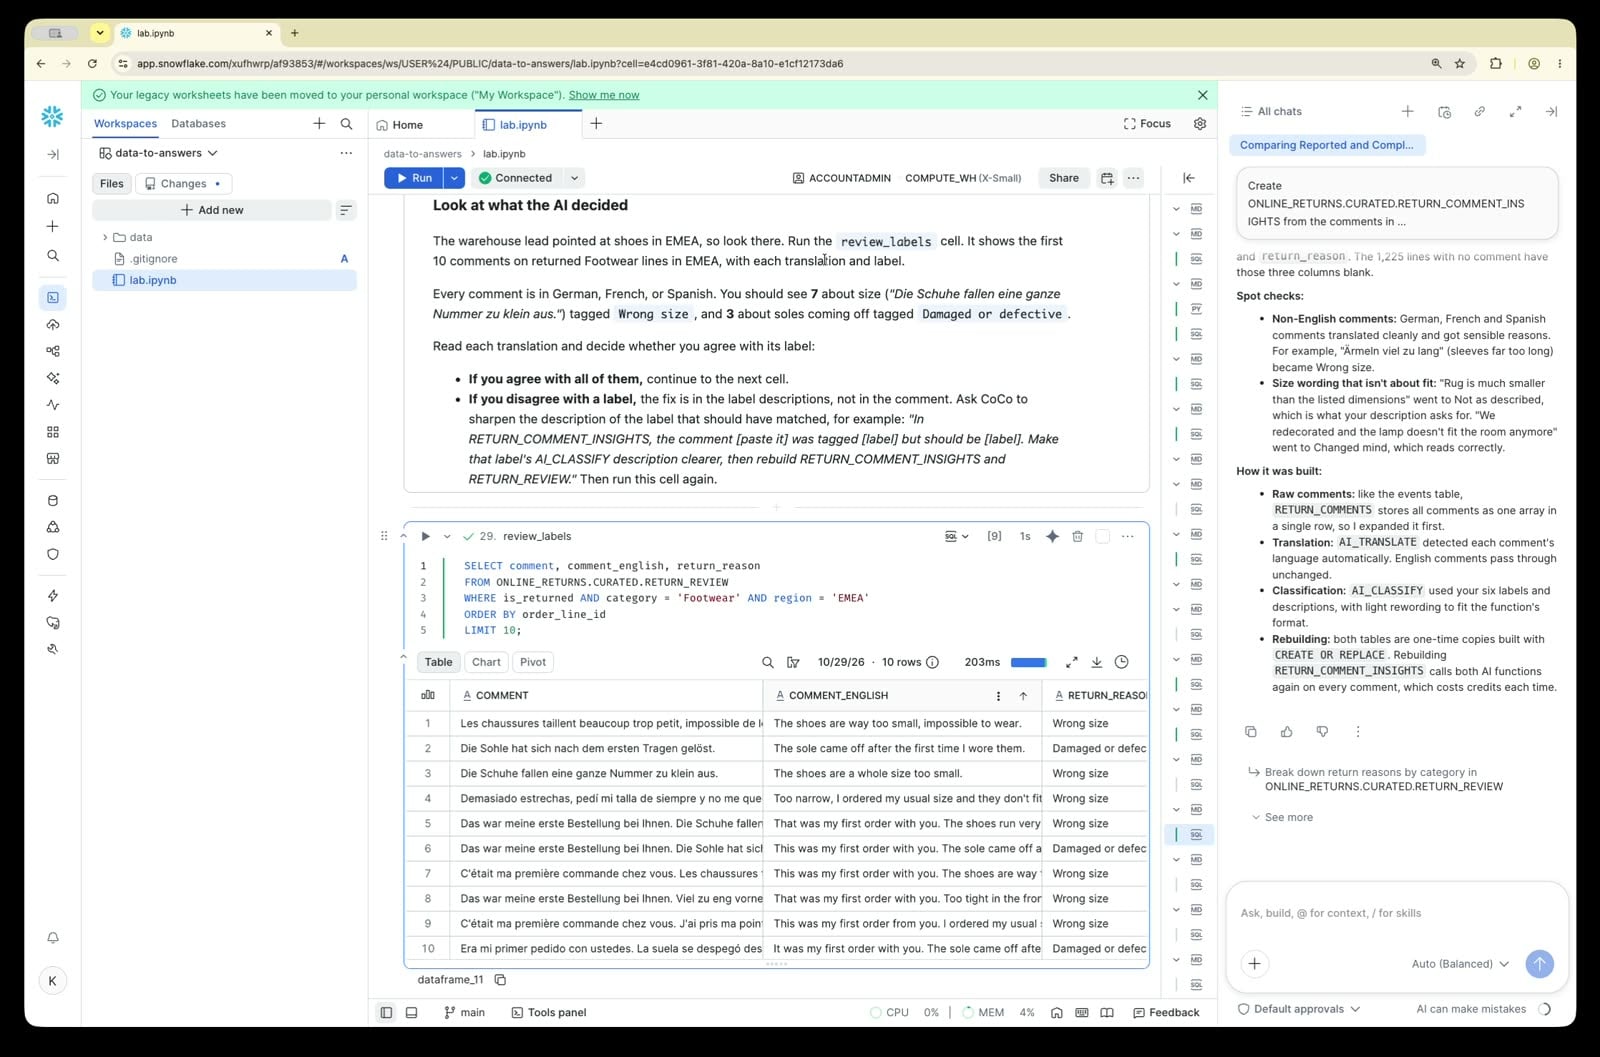Toggle Focus mode
Viewport: 1600px width, 1057px height.
pos(1147,124)
